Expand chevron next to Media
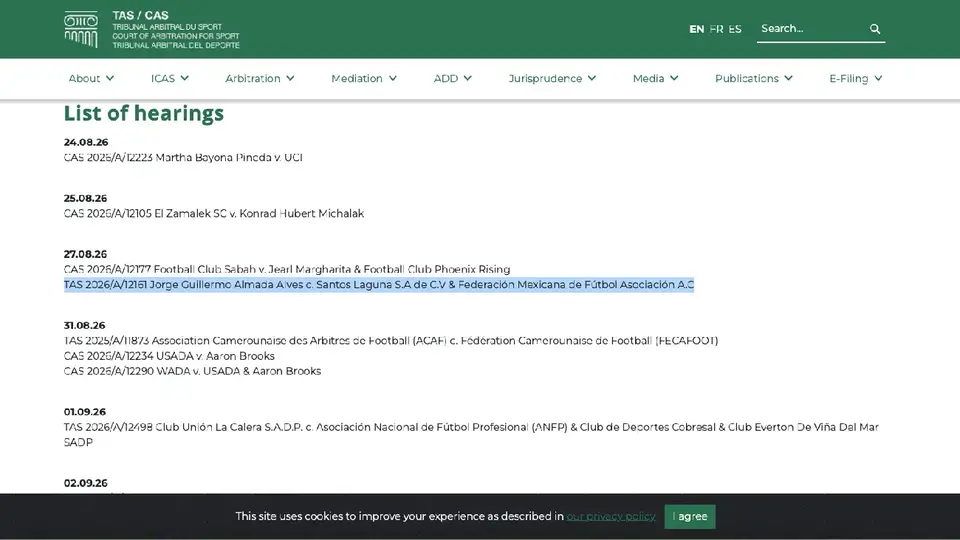 [x=673, y=78]
